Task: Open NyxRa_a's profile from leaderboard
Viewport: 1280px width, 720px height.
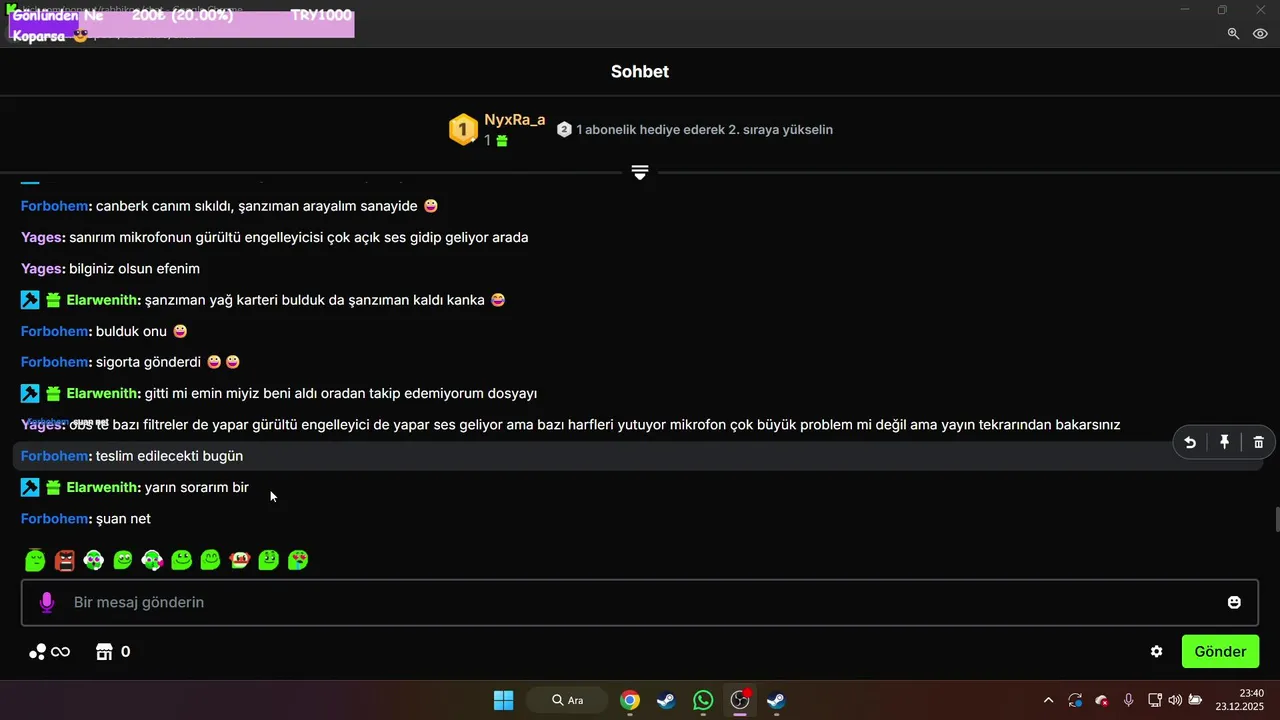Action: pos(515,120)
